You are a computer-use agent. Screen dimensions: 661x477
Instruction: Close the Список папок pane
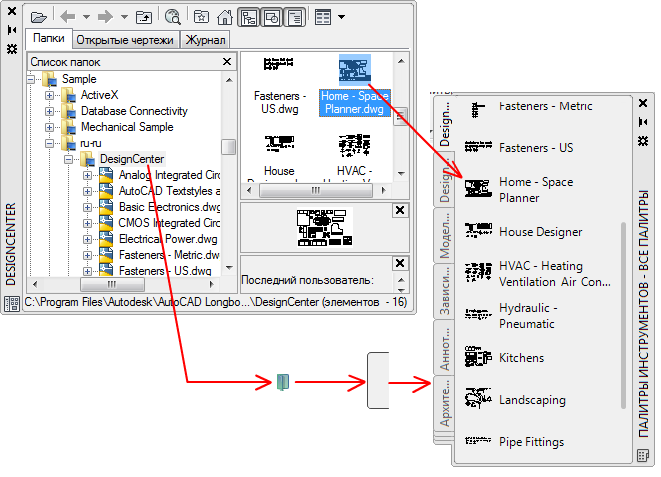227,62
